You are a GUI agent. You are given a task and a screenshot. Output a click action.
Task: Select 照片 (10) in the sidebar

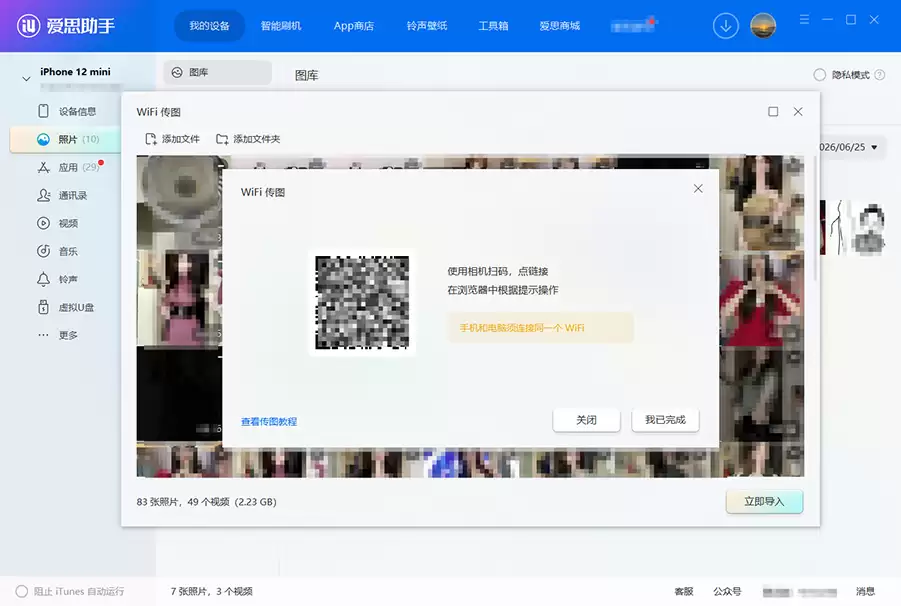point(66,139)
